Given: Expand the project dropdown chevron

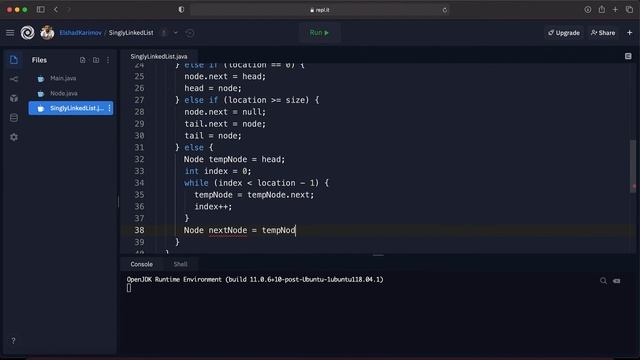Looking at the screenshot, I should click(x=176, y=33).
